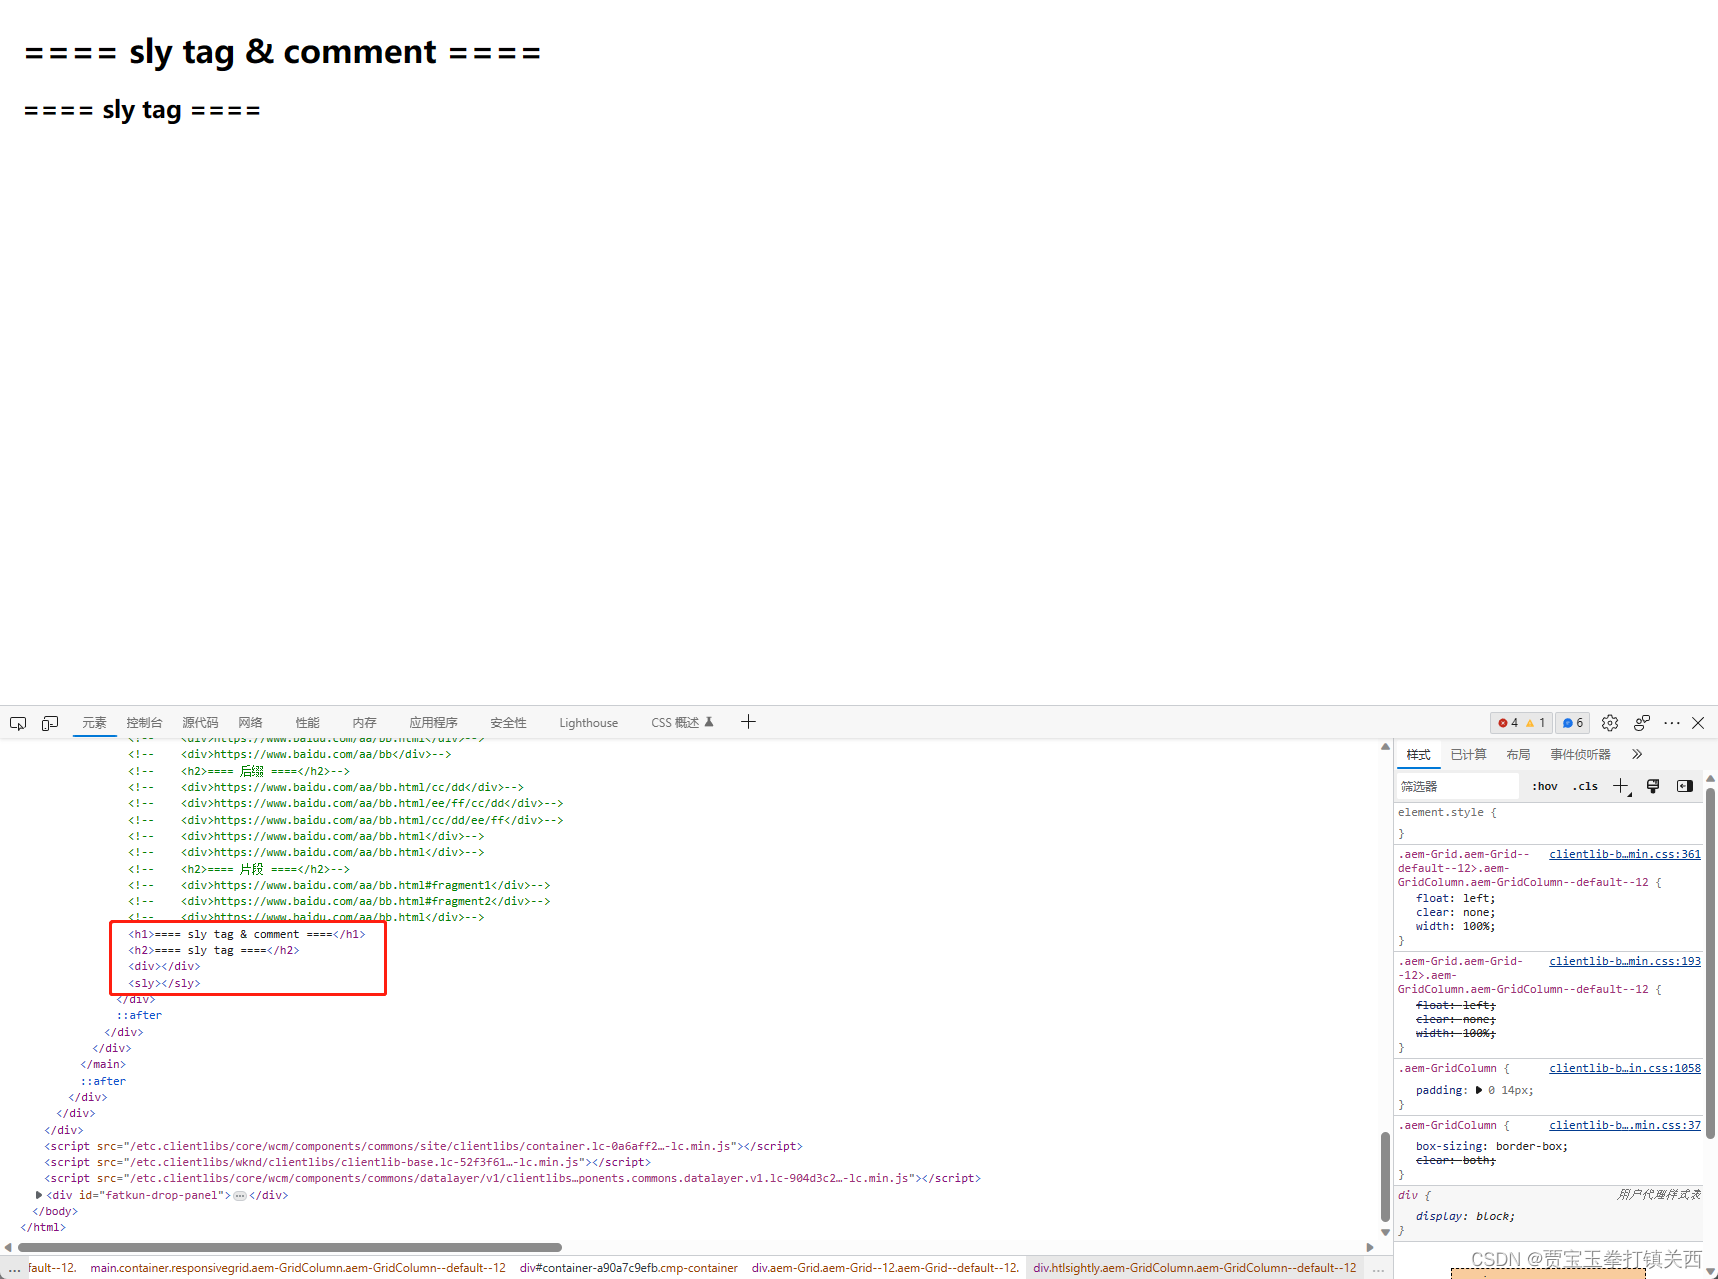Open the CSS 概述 tab

(682, 723)
